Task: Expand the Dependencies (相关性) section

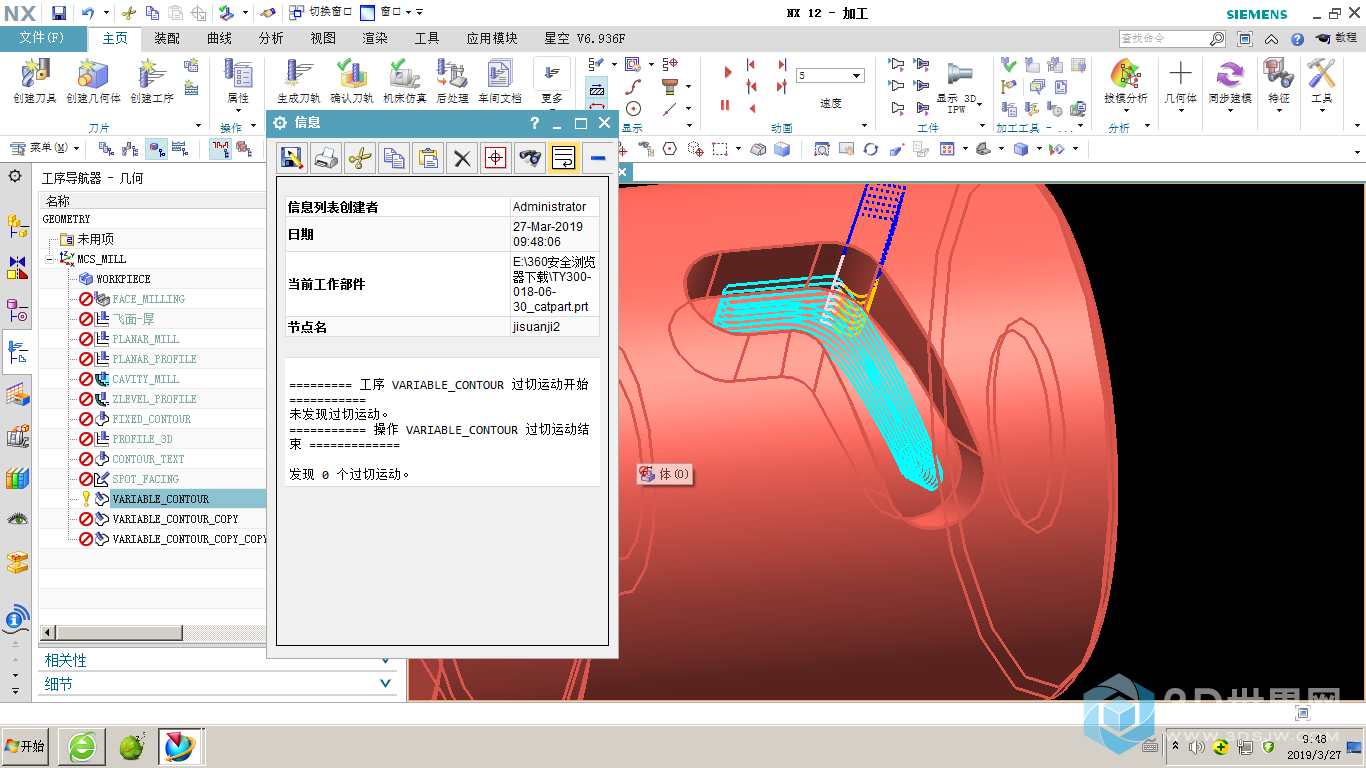Action: (x=216, y=661)
